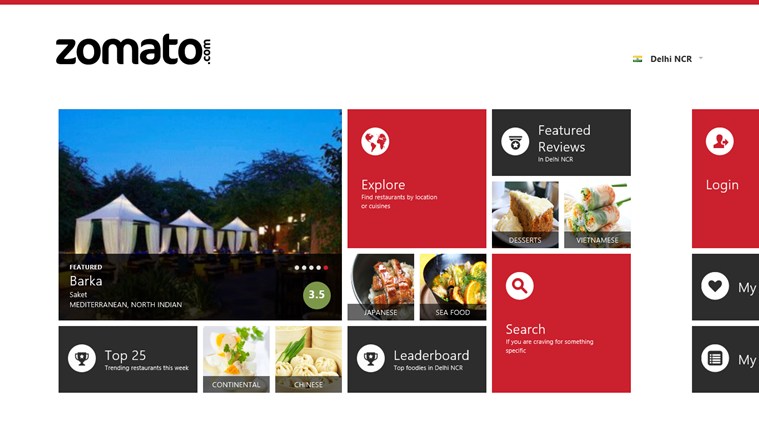The width and height of the screenshot is (759, 427).
Task: Click the India flag beside Delhi NCR
Action: 638,59
